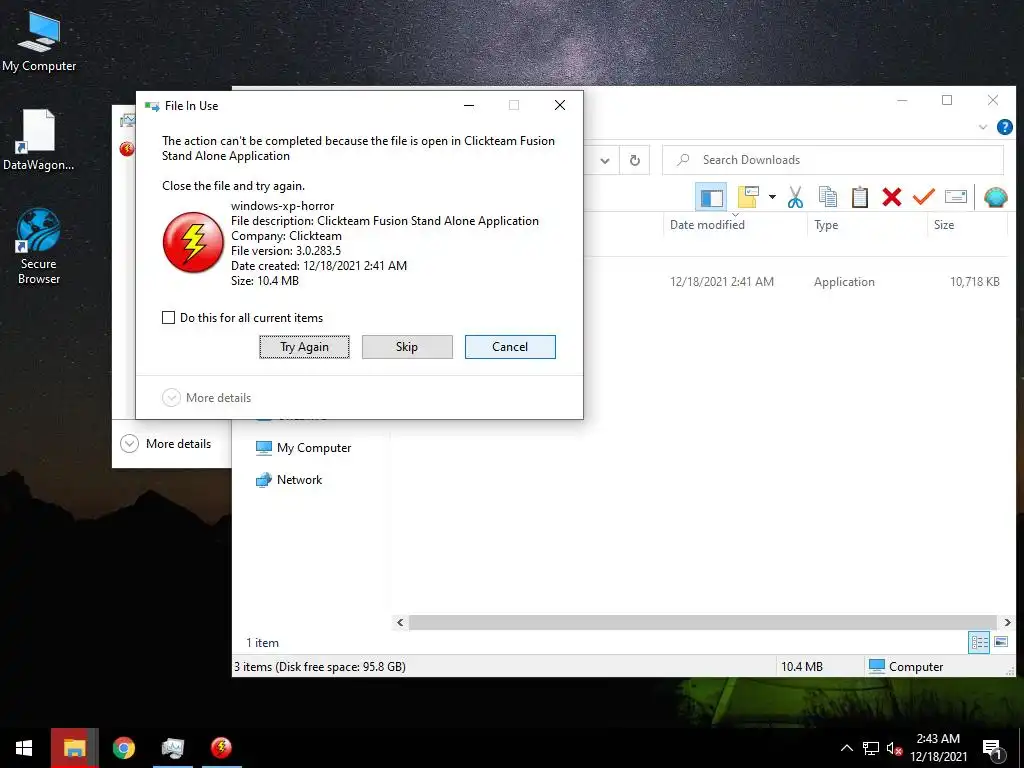Screen dimensions: 1024x768
Task: Click '1 item' count in Explorer
Action: [263, 643]
